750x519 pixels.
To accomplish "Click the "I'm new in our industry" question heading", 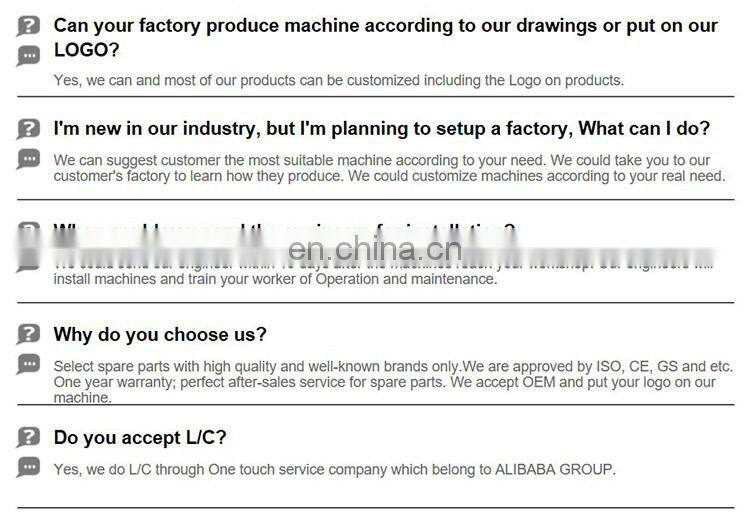I will [381, 129].
